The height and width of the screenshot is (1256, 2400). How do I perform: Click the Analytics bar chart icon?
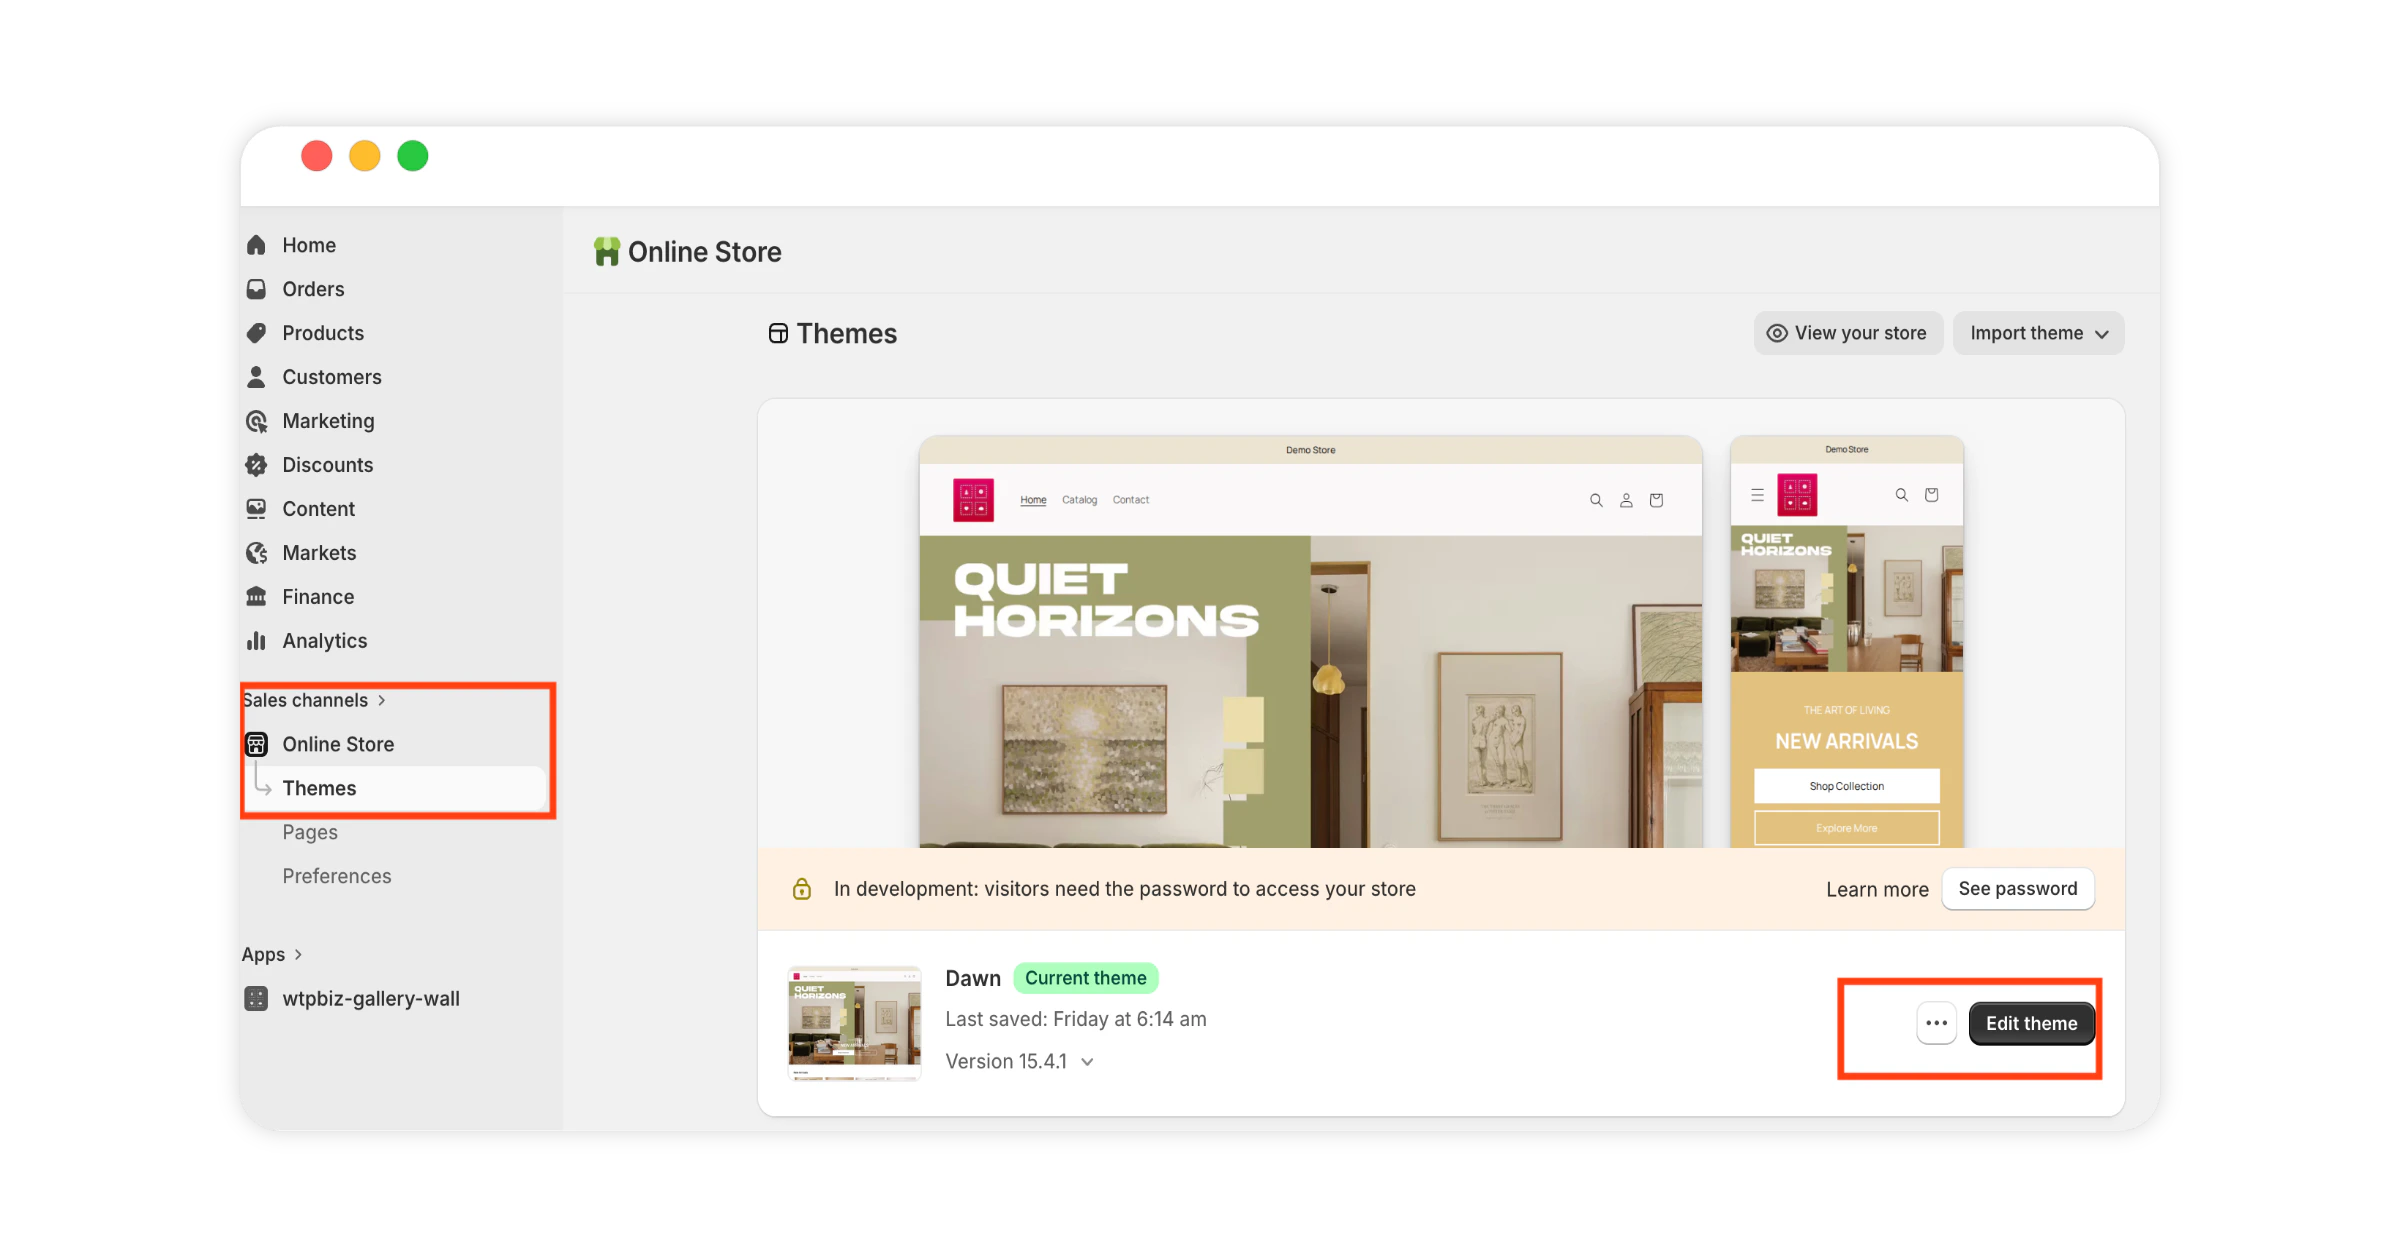click(x=257, y=641)
